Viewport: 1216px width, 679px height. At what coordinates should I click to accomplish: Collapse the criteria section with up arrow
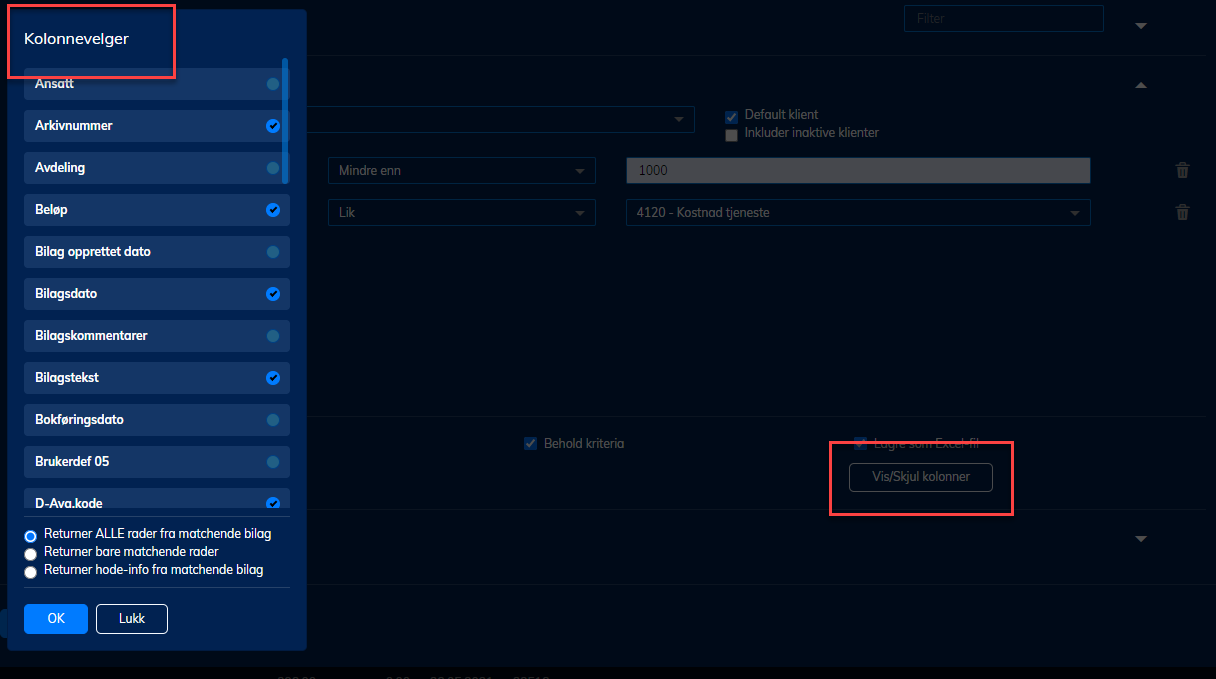point(1141,86)
